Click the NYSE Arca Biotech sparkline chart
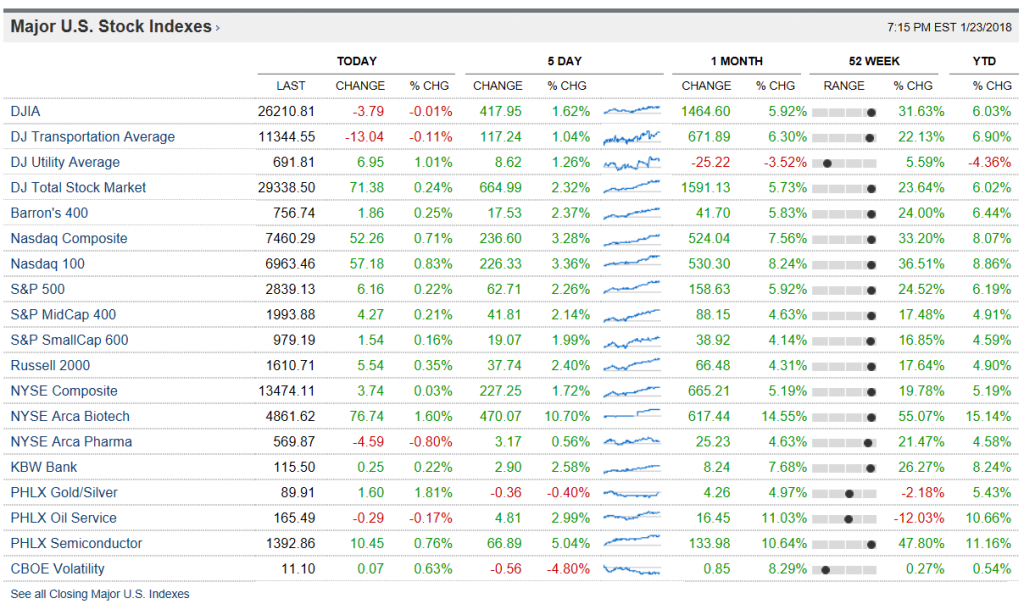The width and height of the screenshot is (1024, 615). 632,416
